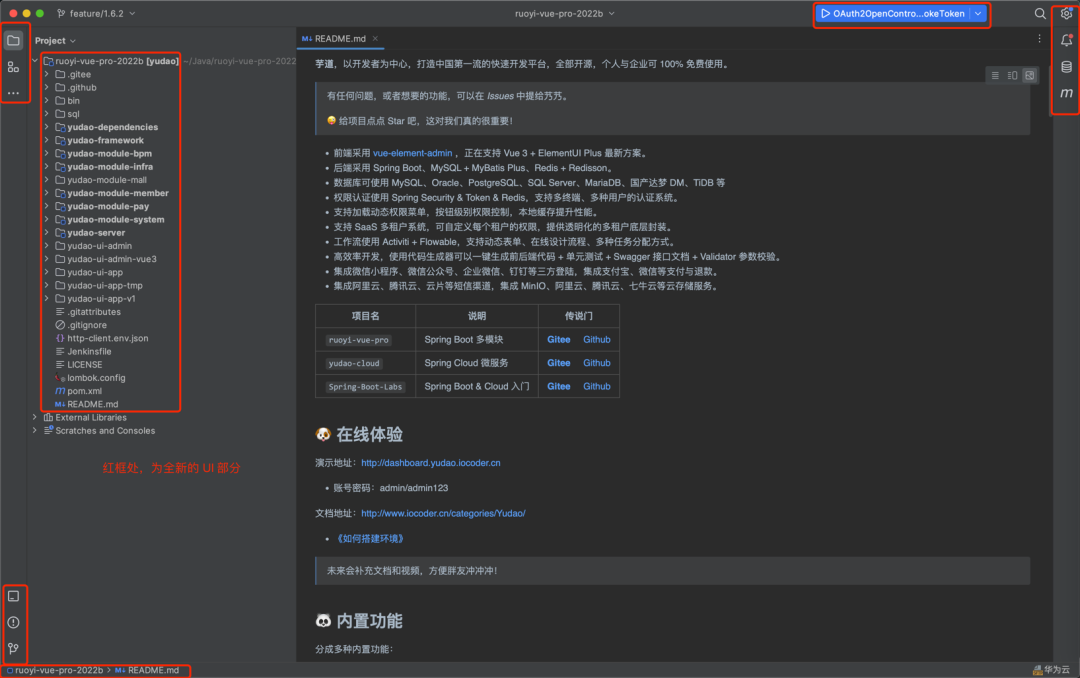Click the notifications bell icon

point(1065,39)
